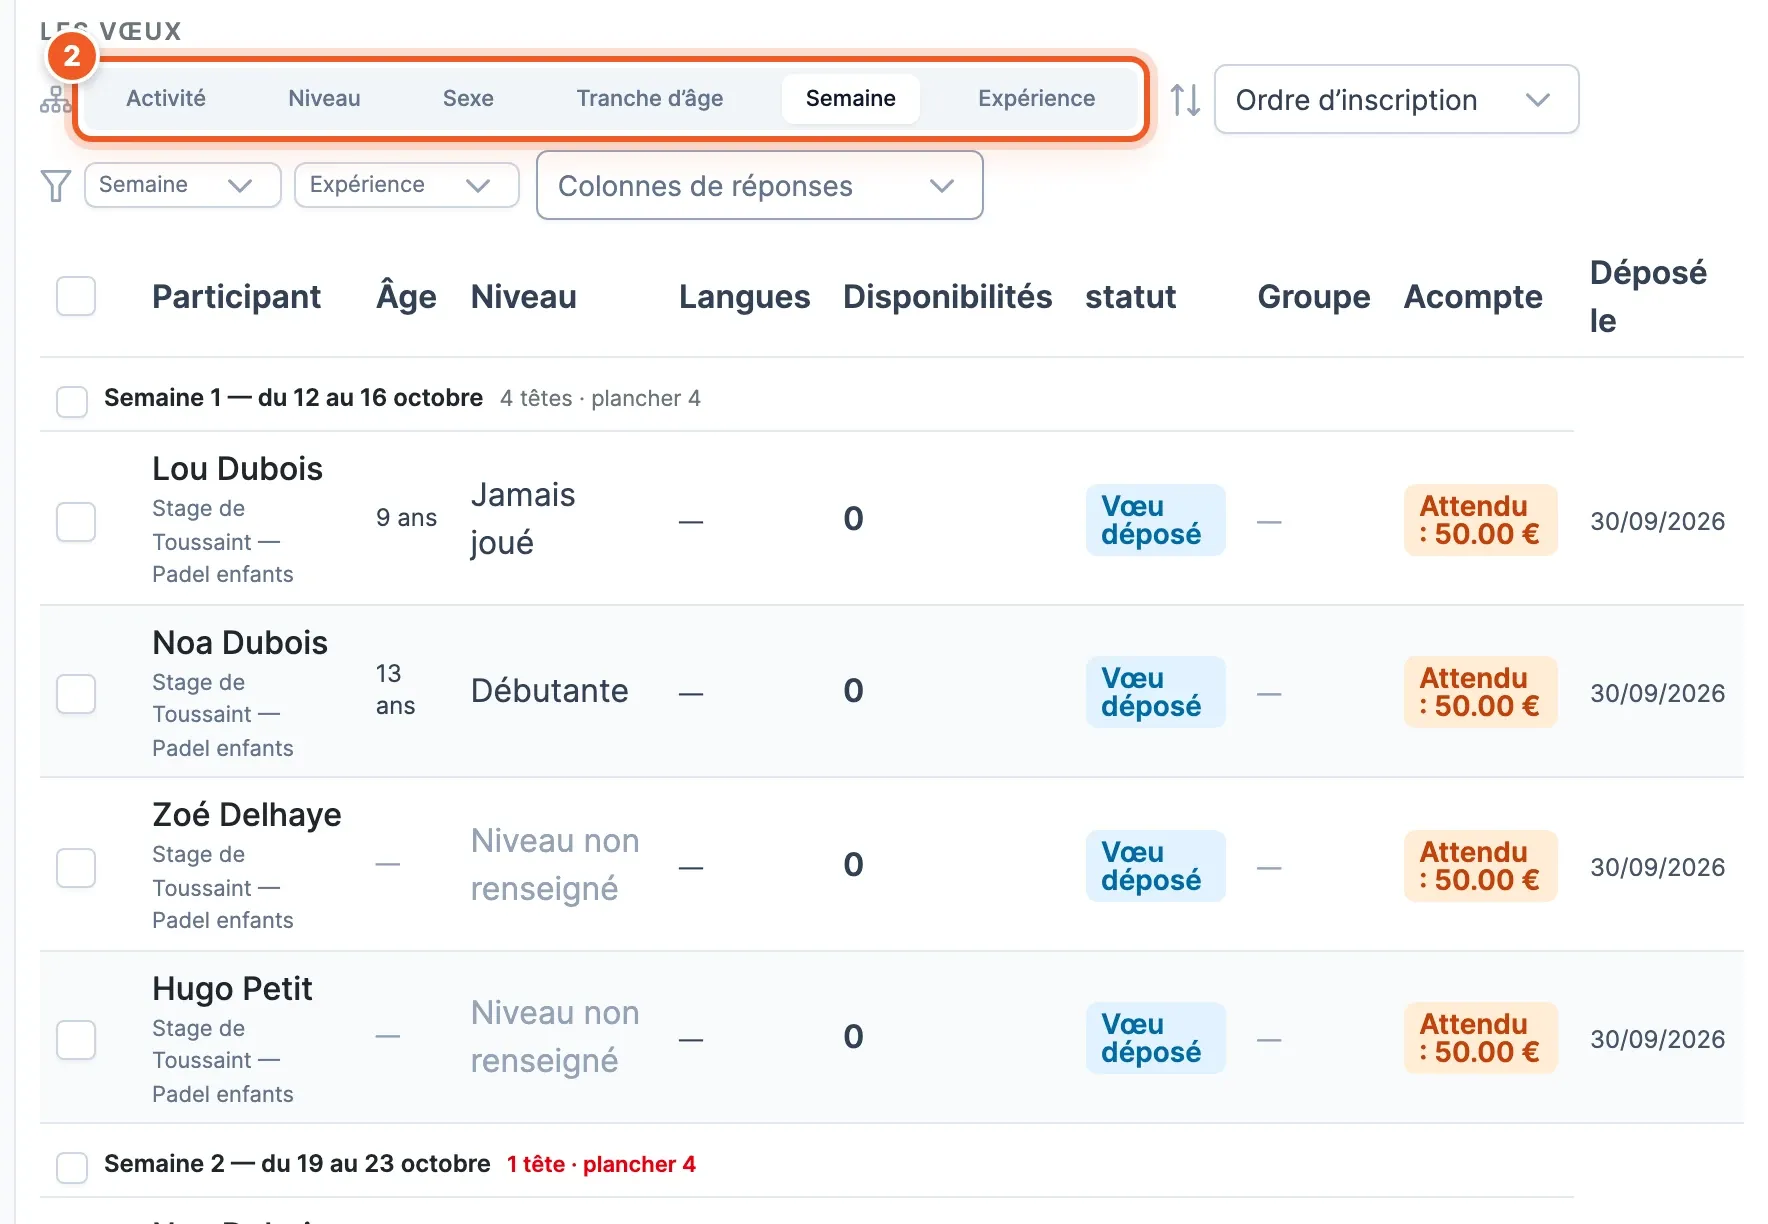Click Zoé Delhaye Vœu déposé badge
1768x1224 pixels.
(x=1155, y=866)
